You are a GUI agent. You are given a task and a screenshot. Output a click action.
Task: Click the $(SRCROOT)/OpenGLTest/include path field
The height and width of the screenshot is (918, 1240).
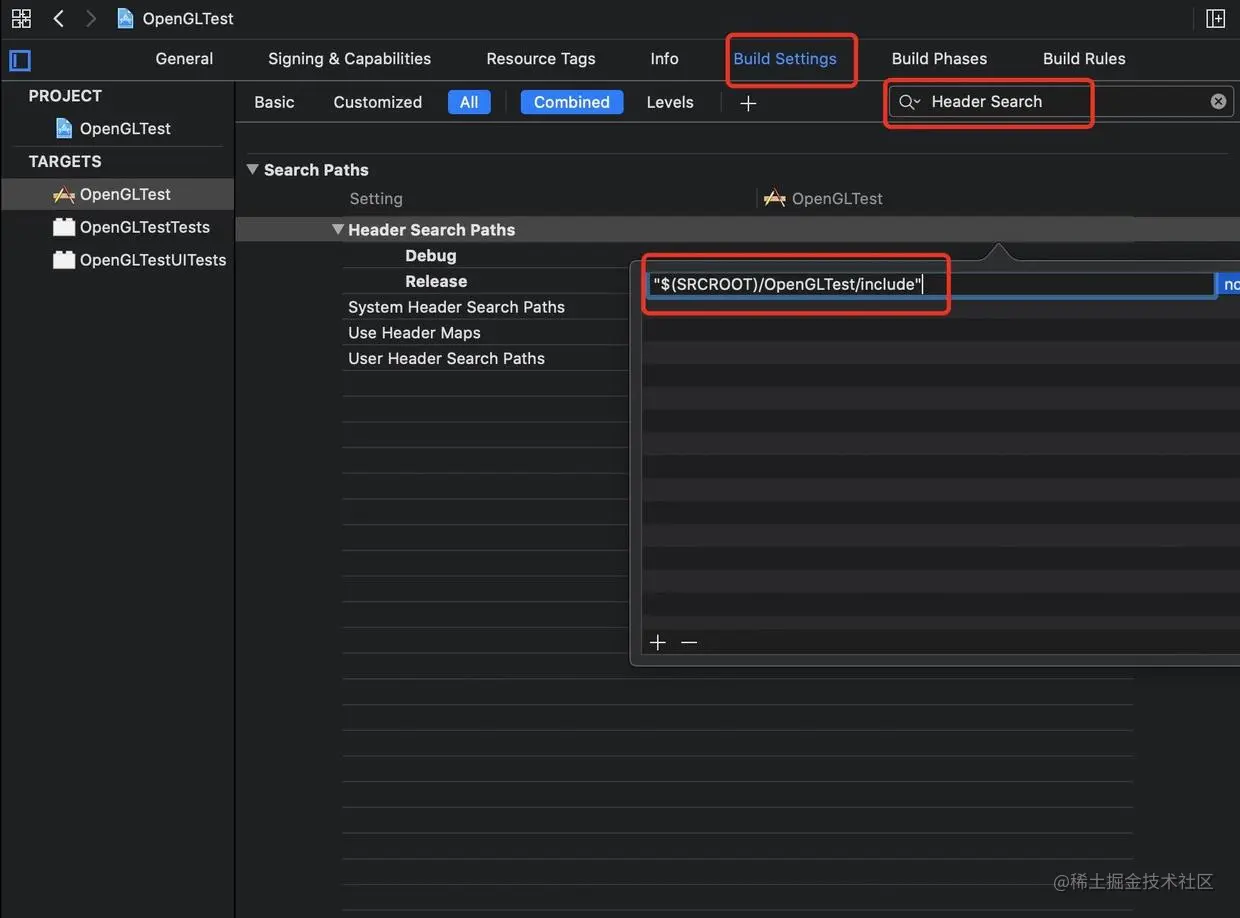coord(930,284)
